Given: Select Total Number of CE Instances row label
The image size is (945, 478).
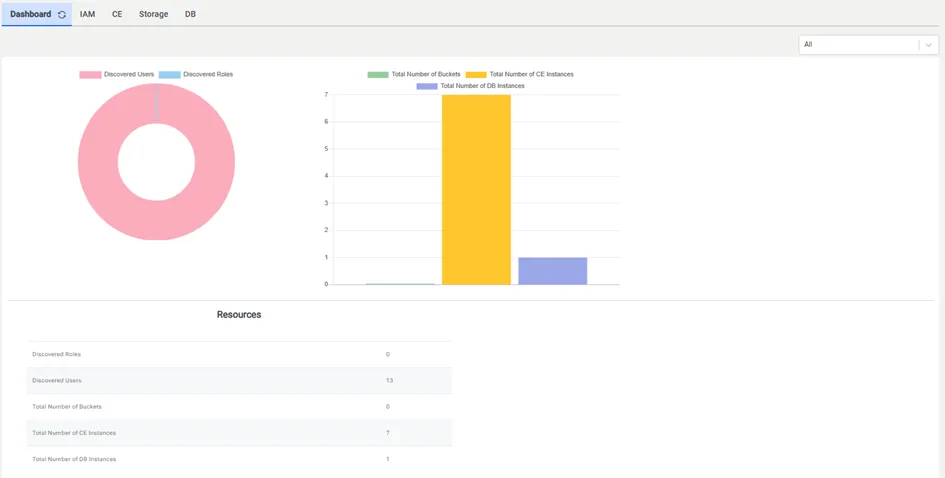Looking at the screenshot, I should [74, 433].
